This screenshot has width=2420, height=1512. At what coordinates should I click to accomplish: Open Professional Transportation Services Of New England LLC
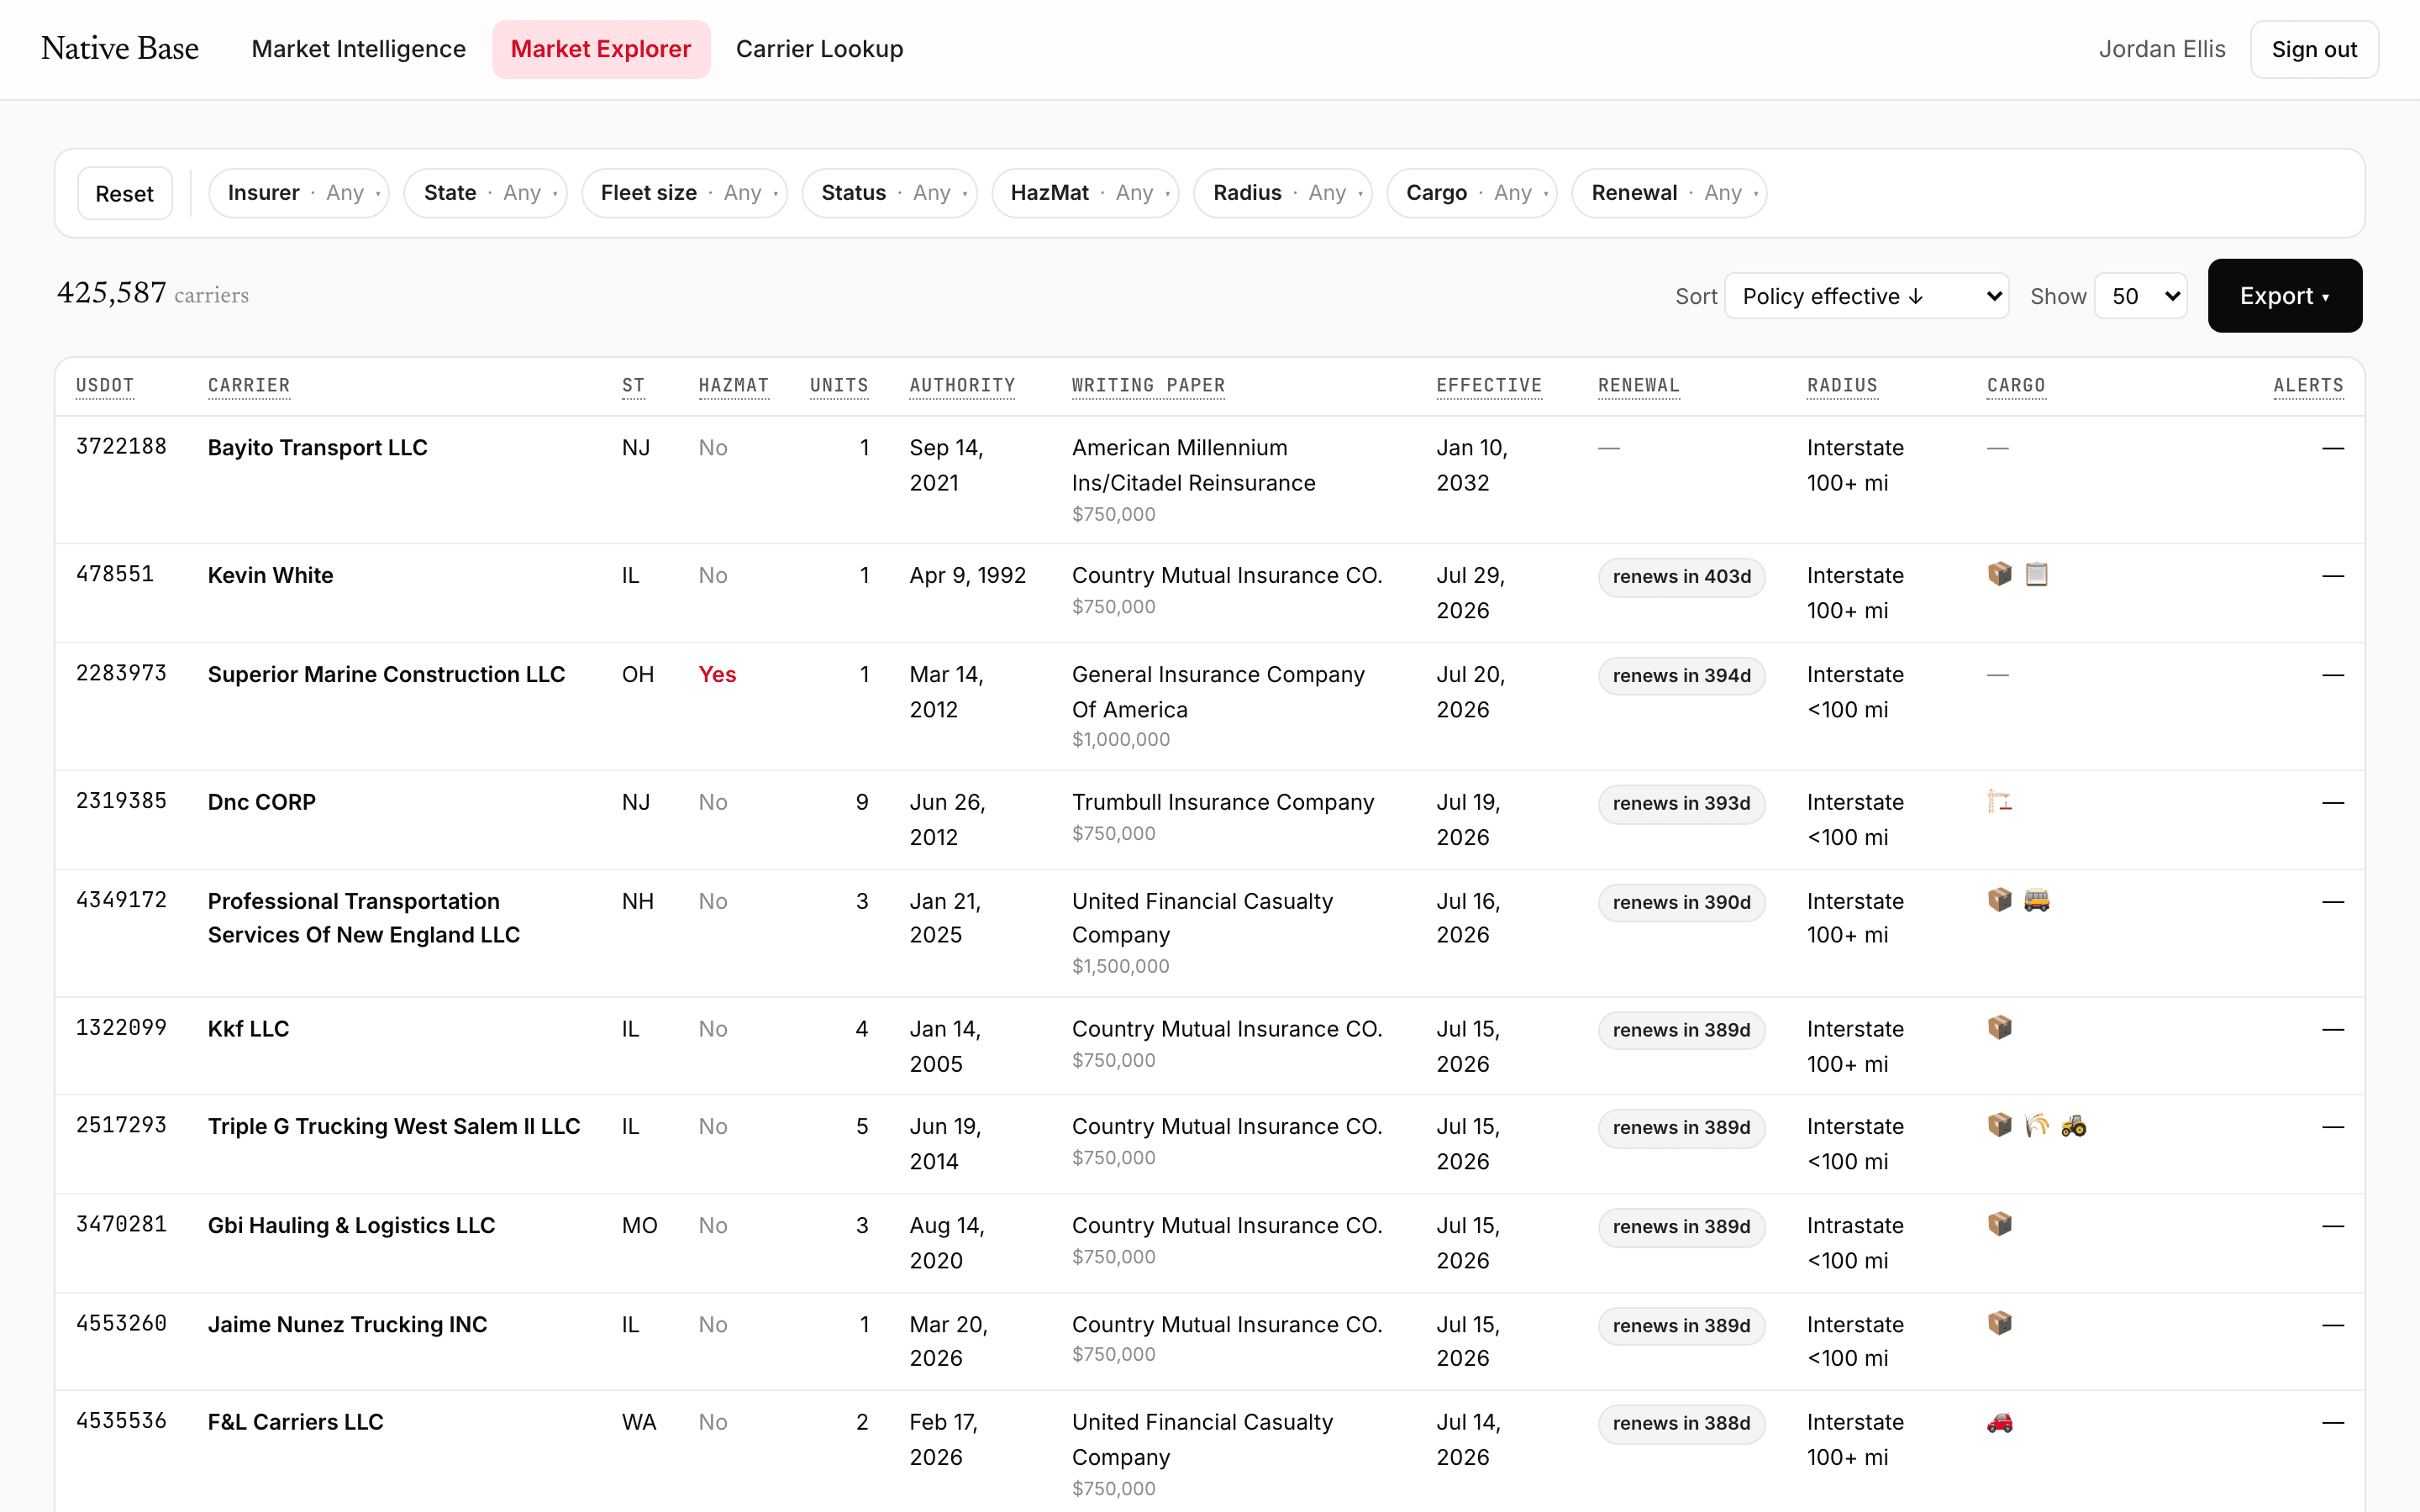pos(364,917)
